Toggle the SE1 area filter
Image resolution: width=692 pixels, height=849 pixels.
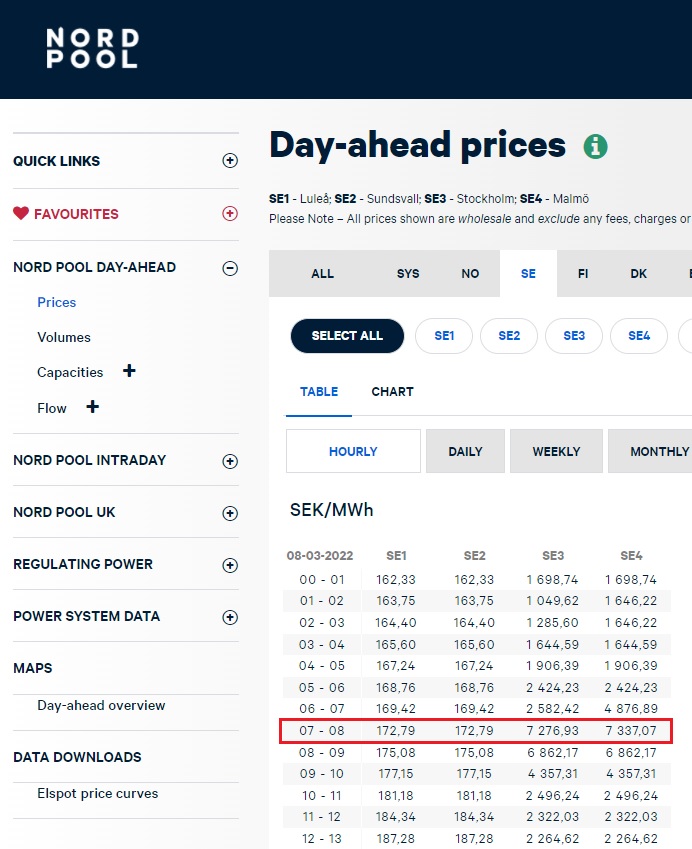click(x=444, y=336)
